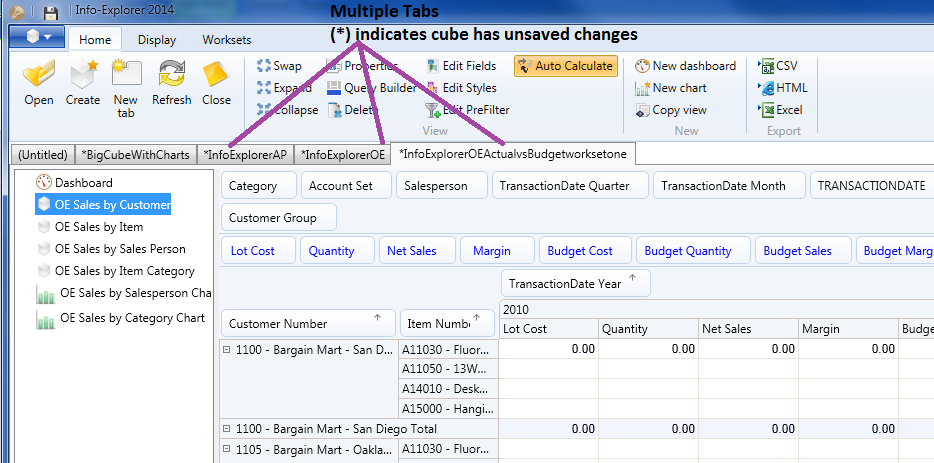Collapse the 1105 Bargain Mart Oakland row
The image size is (934, 463).
[x=227, y=450]
